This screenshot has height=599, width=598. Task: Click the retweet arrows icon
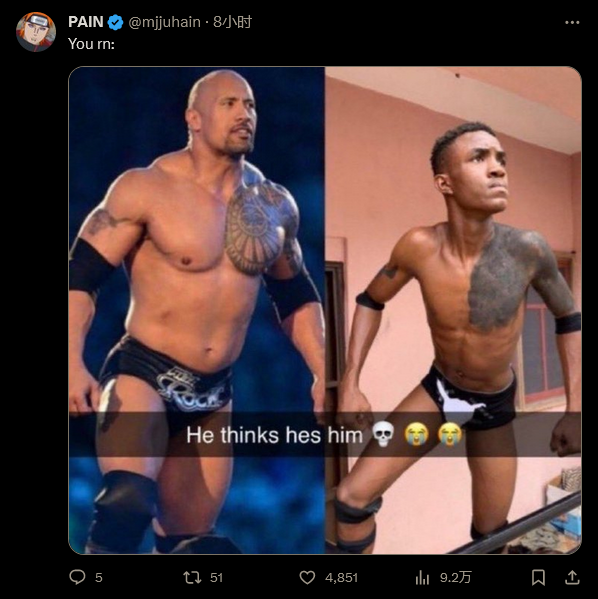[x=192, y=577]
